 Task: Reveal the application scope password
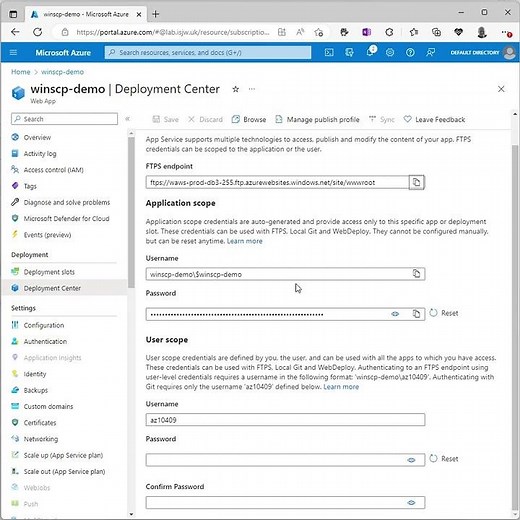395,314
